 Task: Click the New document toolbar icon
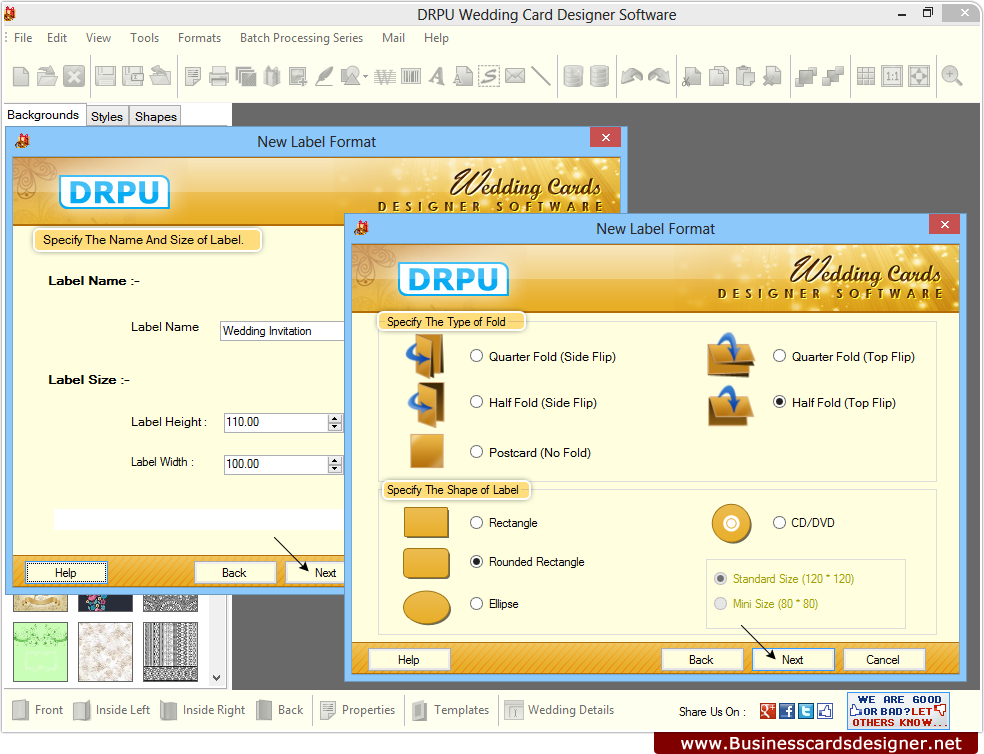click(21, 77)
